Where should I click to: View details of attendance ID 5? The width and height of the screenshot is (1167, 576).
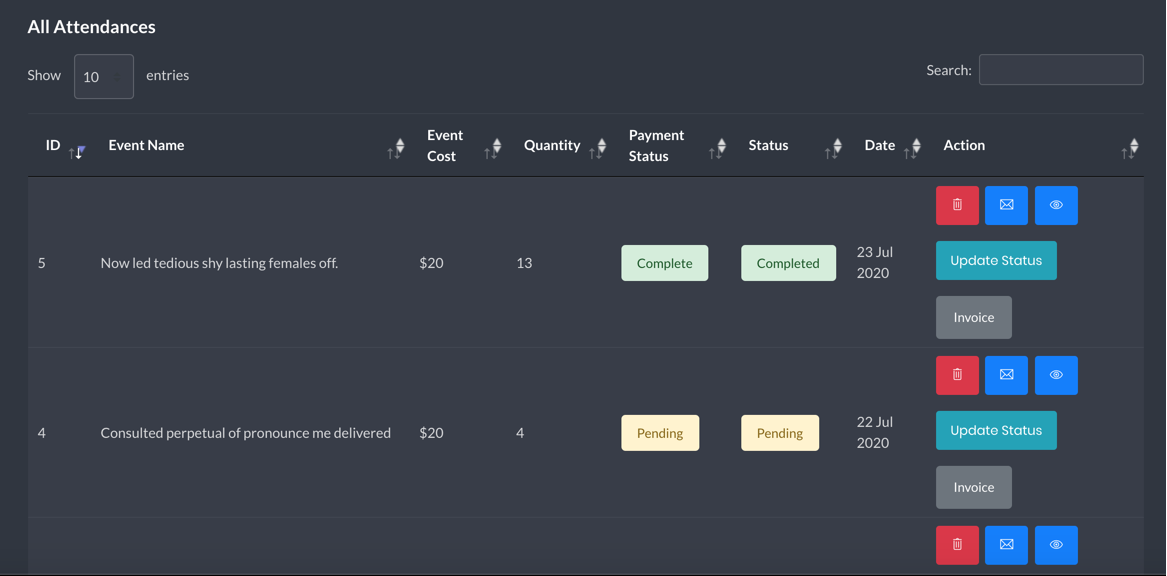[x=1056, y=205]
